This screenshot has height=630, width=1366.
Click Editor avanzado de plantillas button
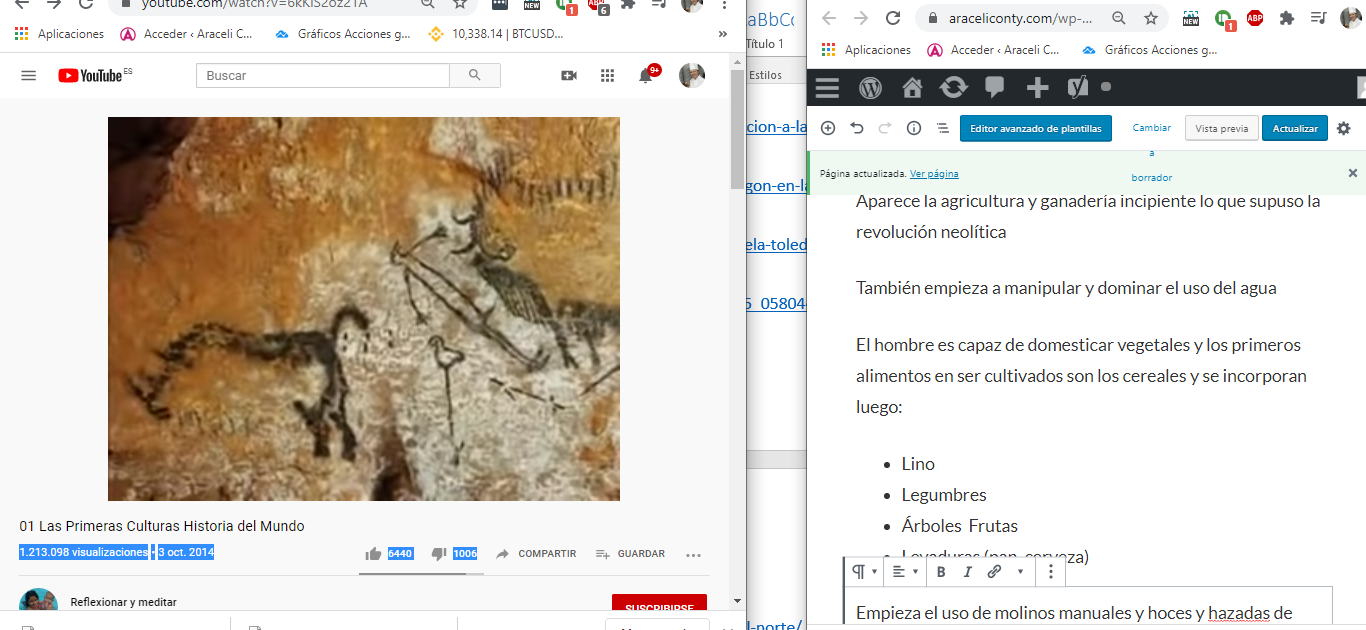pos(1036,128)
